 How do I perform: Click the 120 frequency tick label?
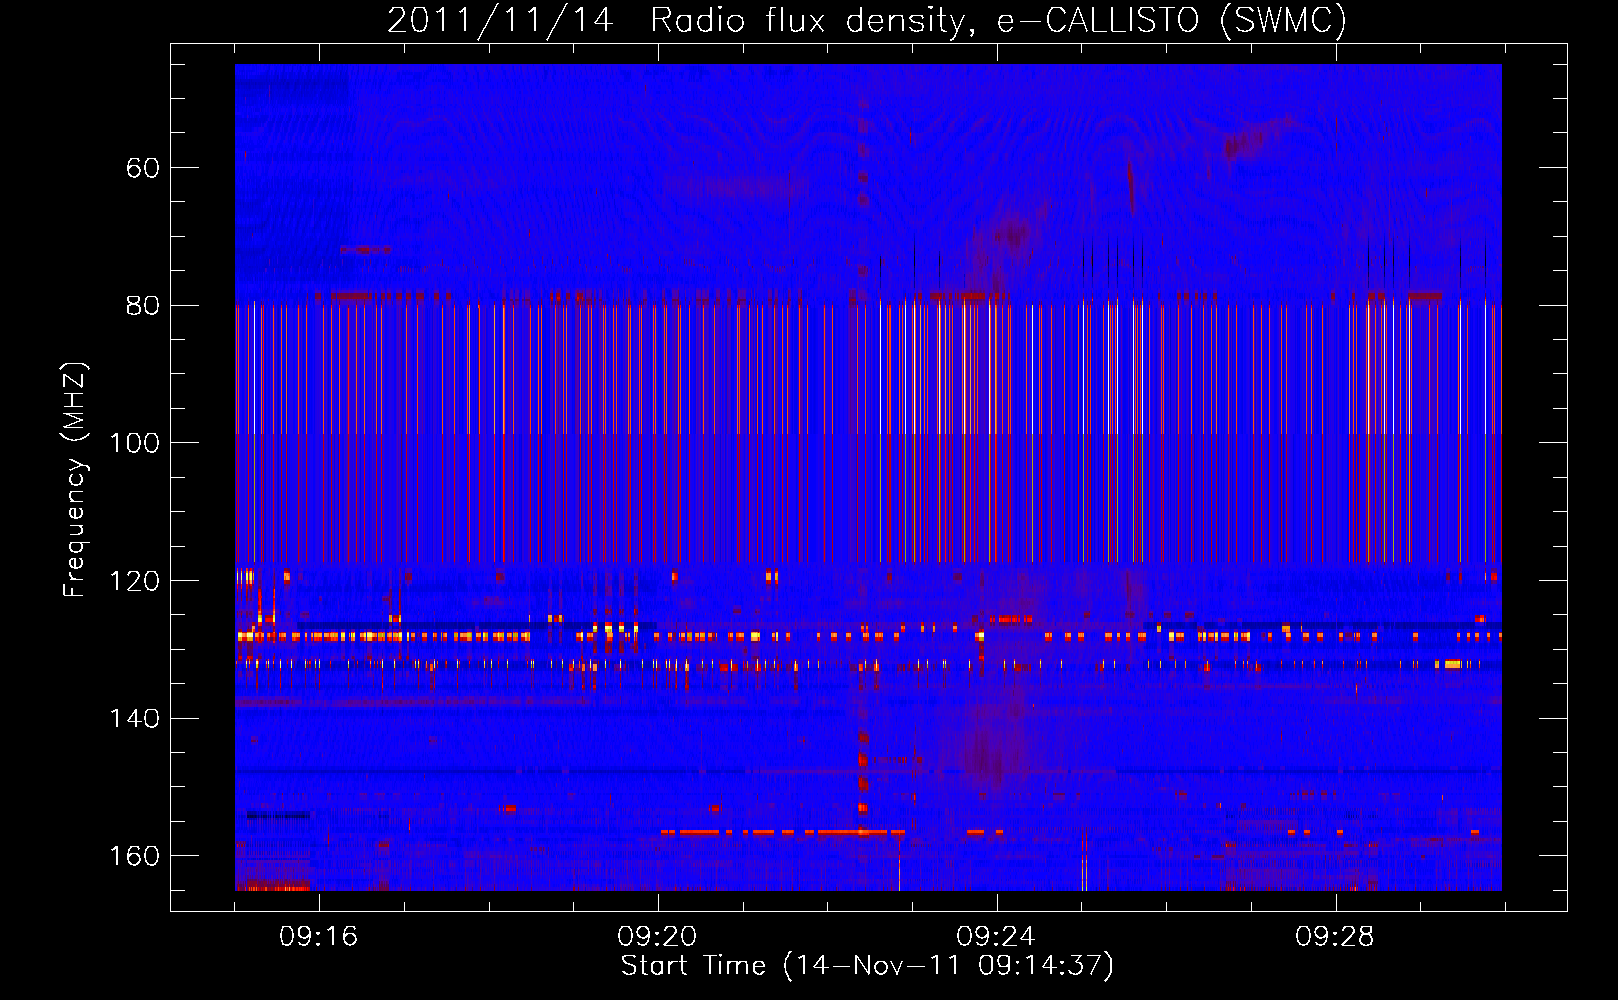pyautogui.click(x=134, y=581)
